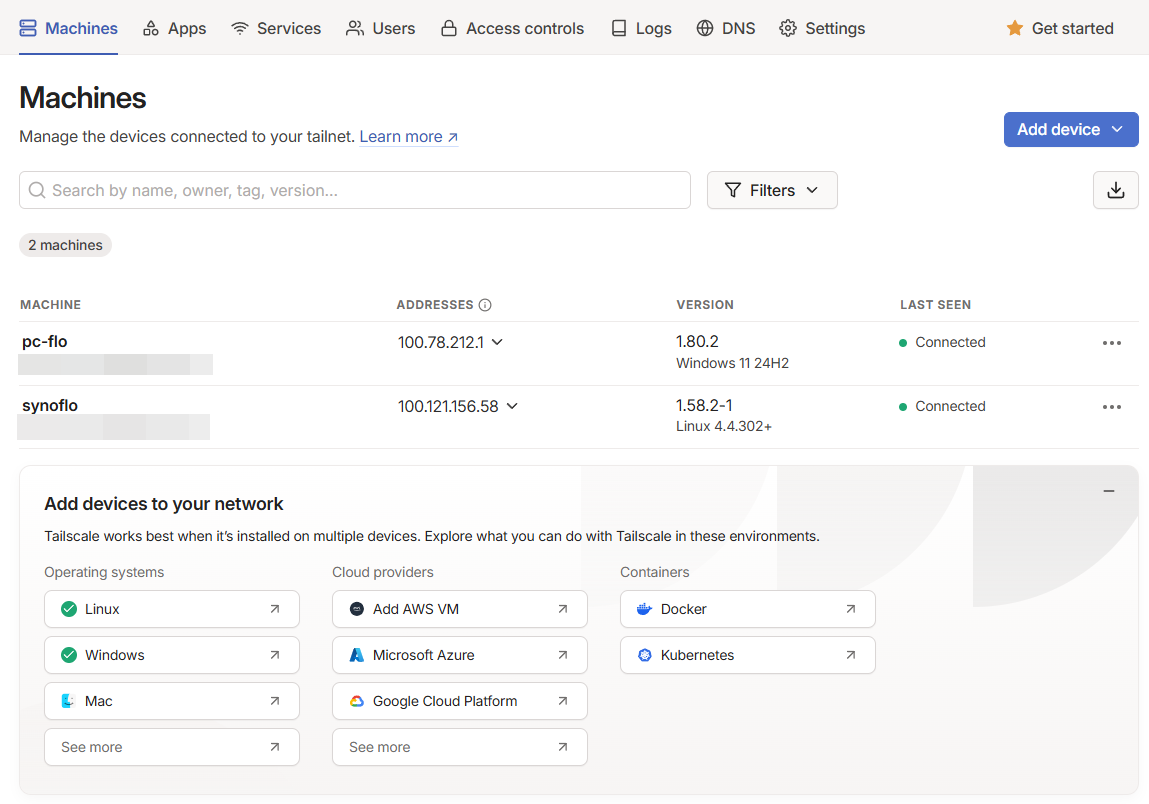
Task: Collapse the Add devices panel
Action: tap(1109, 491)
